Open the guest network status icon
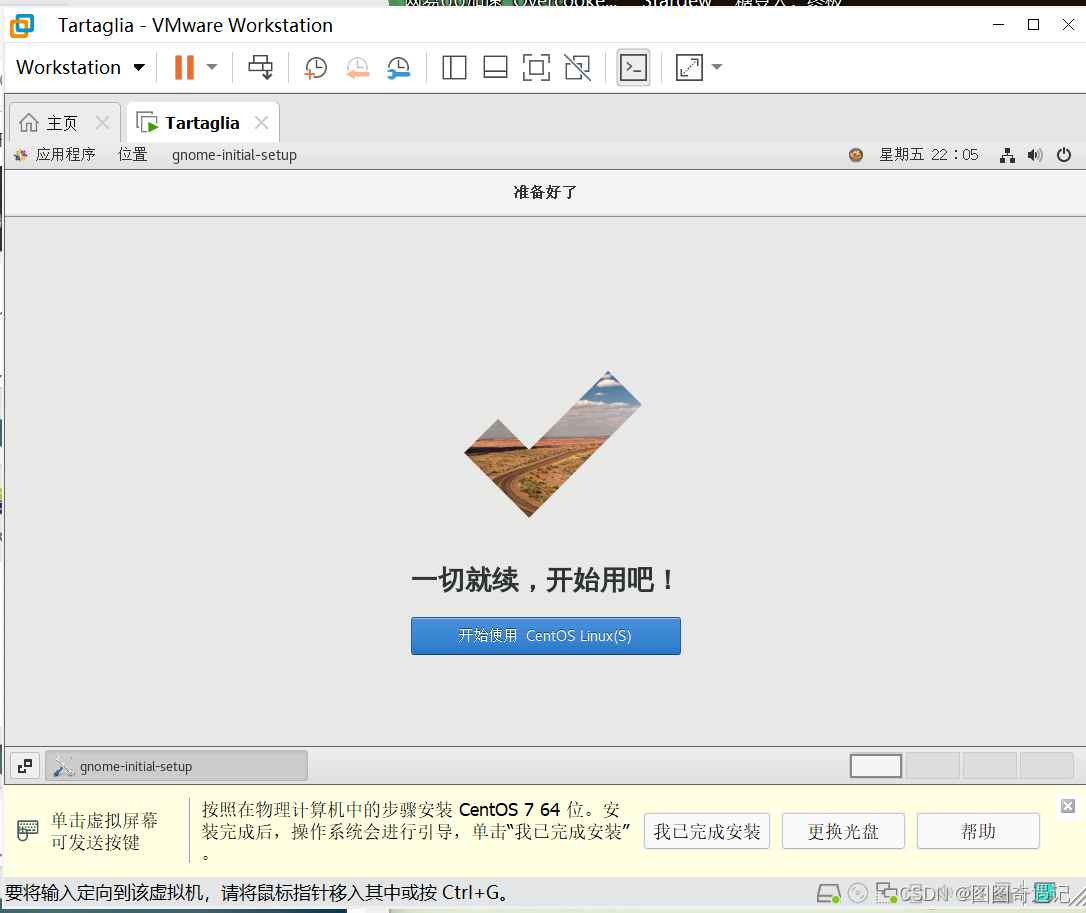The height and width of the screenshot is (913, 1086). tap(1007, 155)
